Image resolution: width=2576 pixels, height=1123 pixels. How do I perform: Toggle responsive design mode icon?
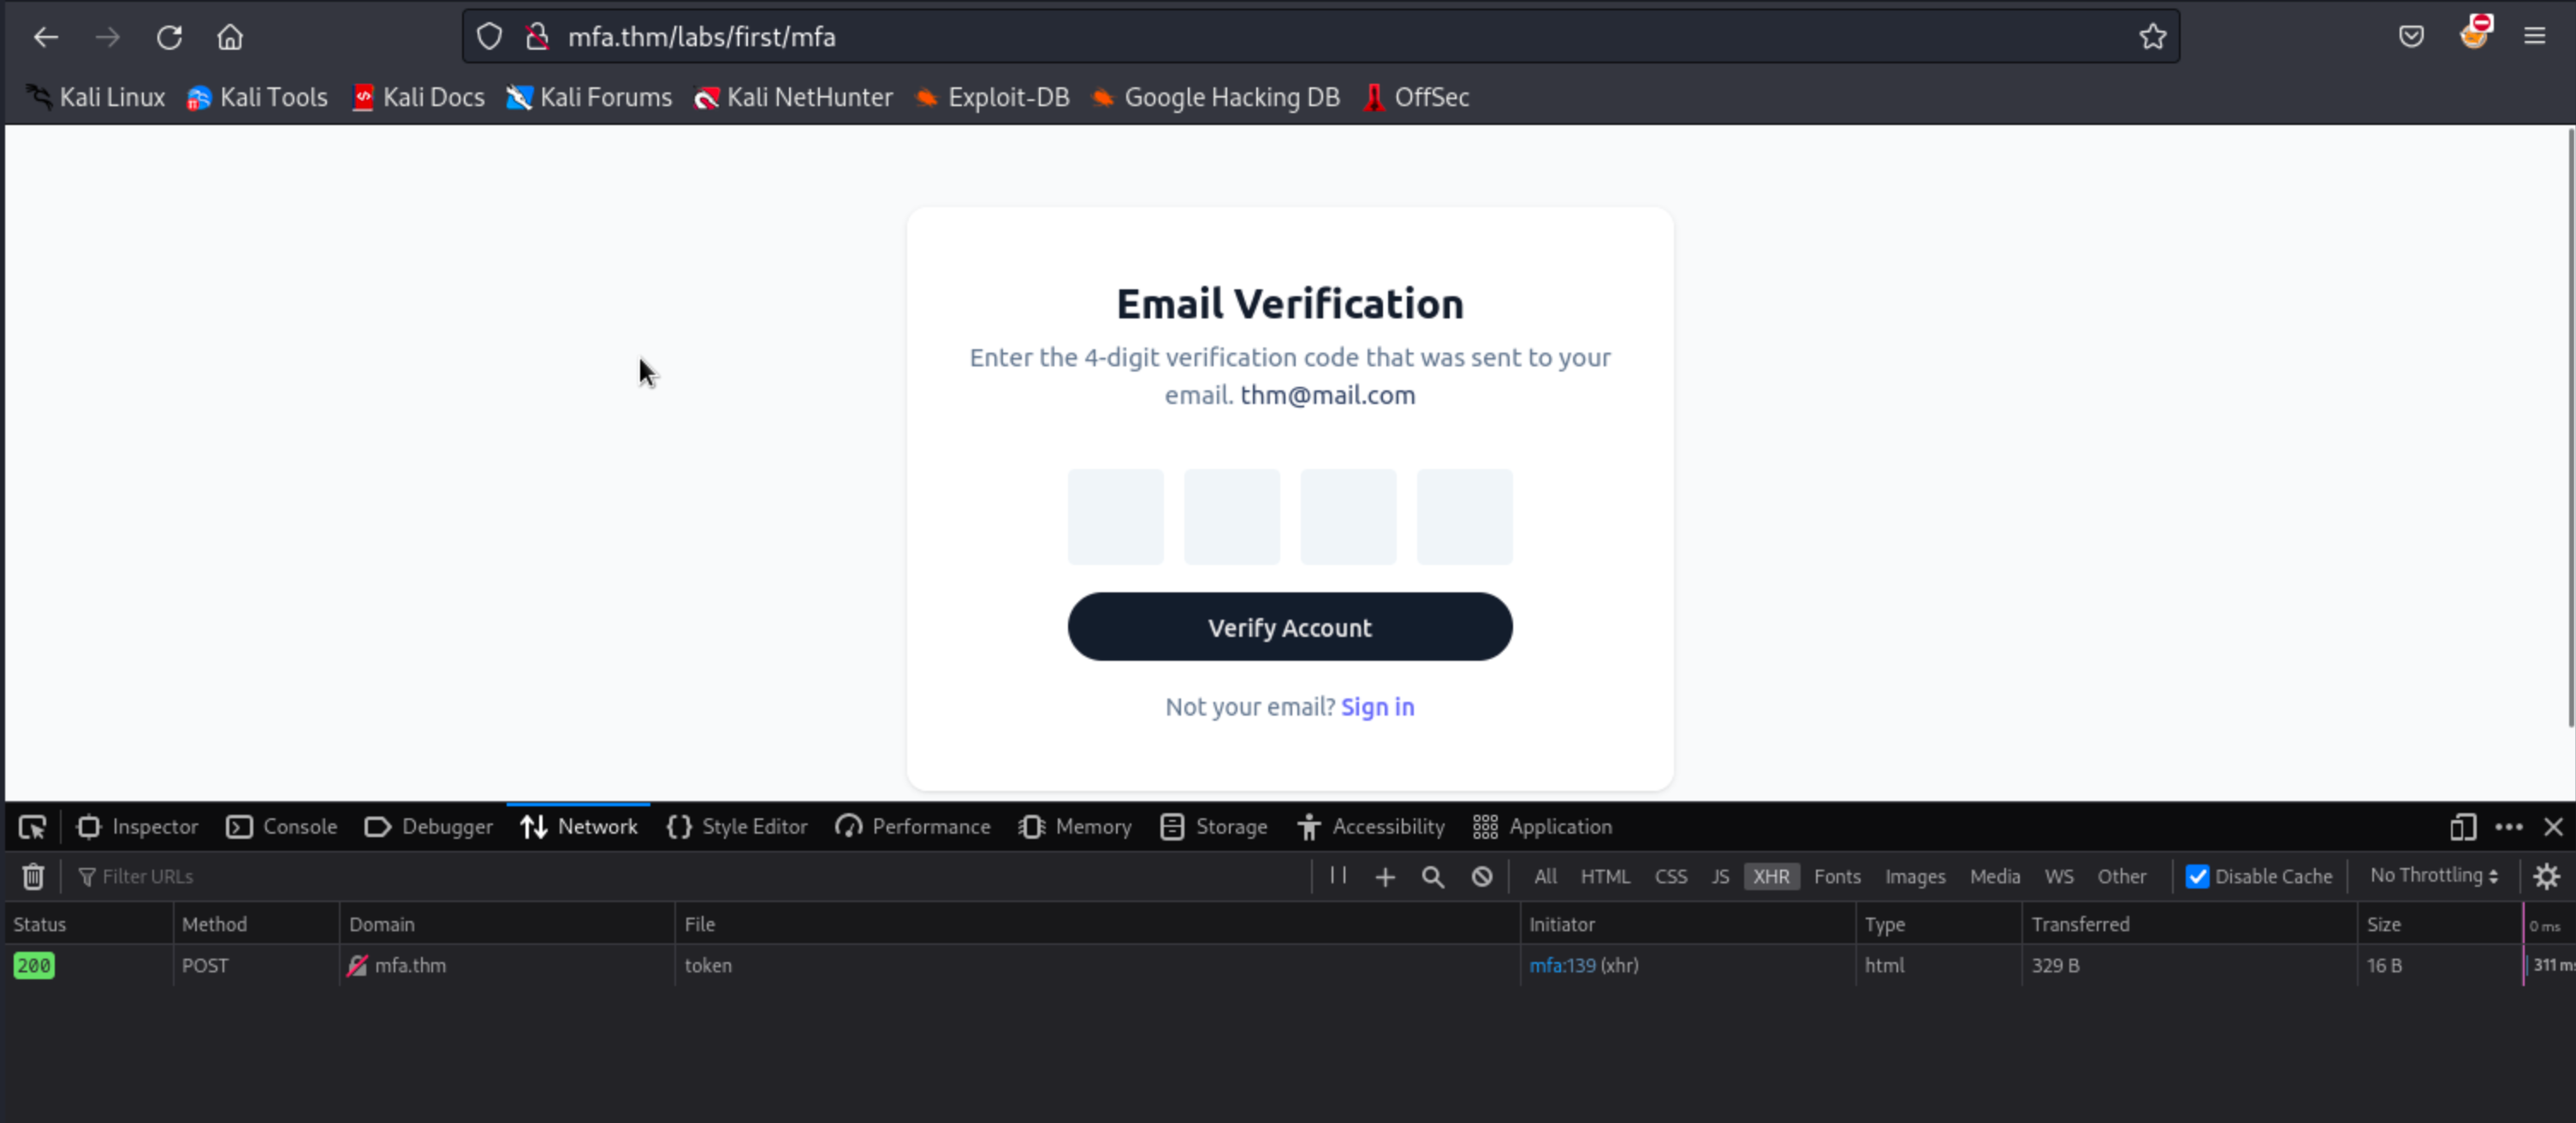coord(2462,827)
